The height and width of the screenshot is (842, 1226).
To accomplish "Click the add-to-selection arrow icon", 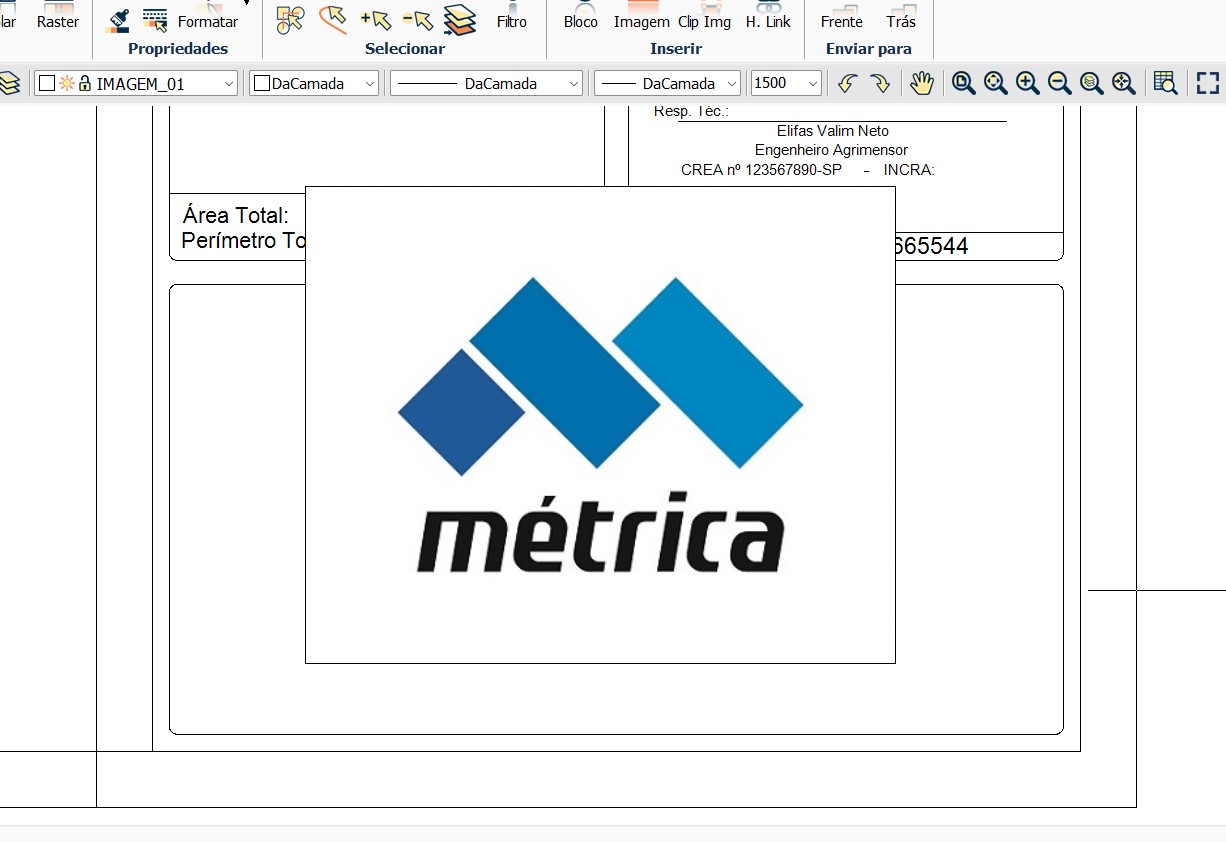I will coord(375,19).
